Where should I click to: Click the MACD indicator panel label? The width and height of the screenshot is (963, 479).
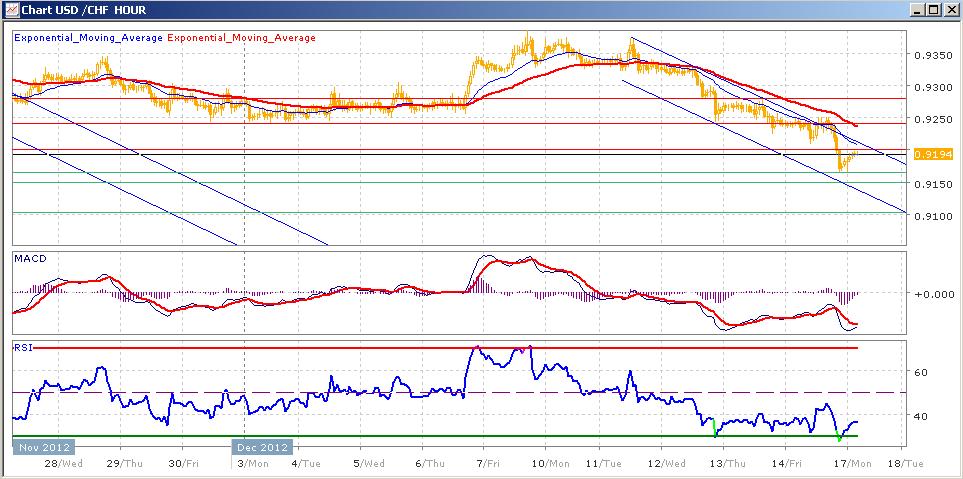tap(27, 259)
